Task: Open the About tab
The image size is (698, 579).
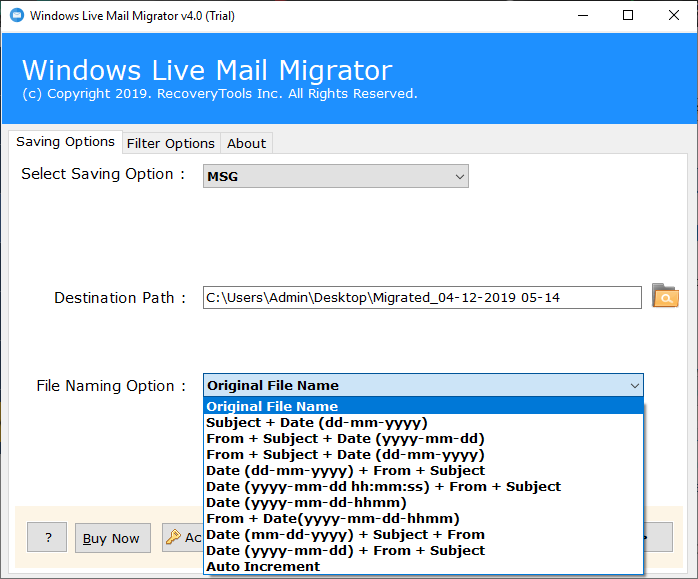Action: (x=246, y=144)
